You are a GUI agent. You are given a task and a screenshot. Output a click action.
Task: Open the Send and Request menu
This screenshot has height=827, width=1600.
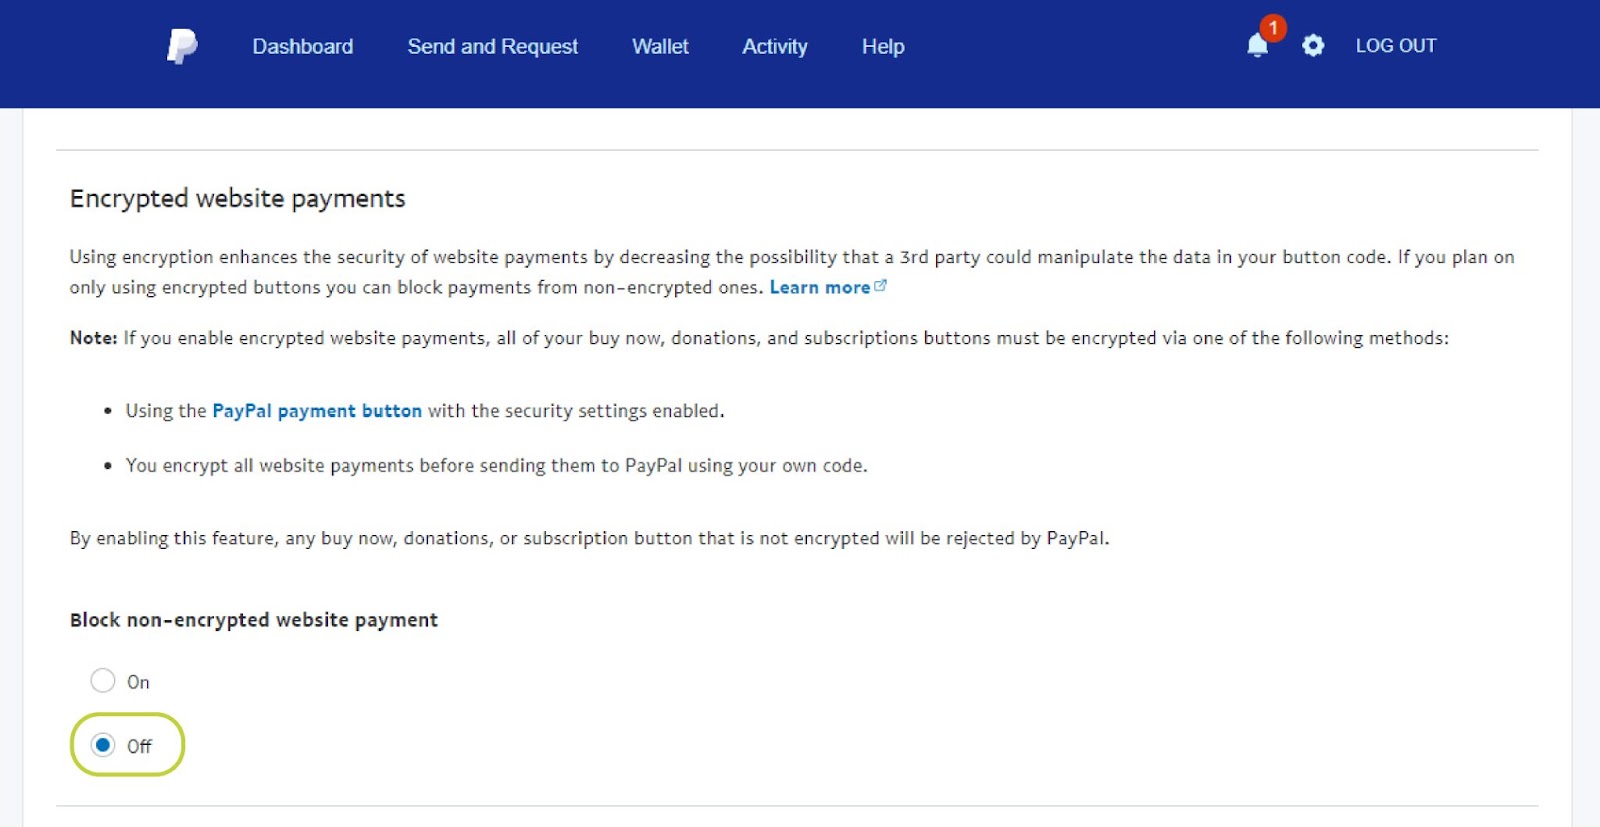pos(492,46)
